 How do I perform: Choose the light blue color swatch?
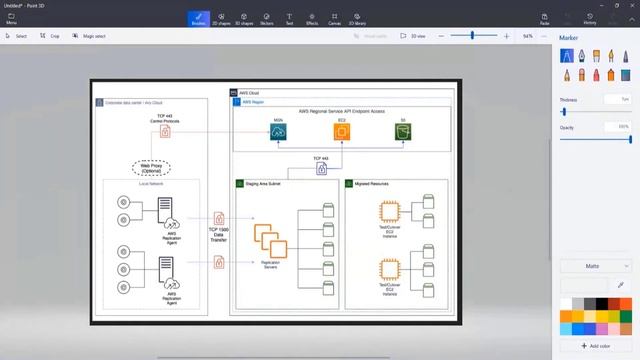pos(566,329)
